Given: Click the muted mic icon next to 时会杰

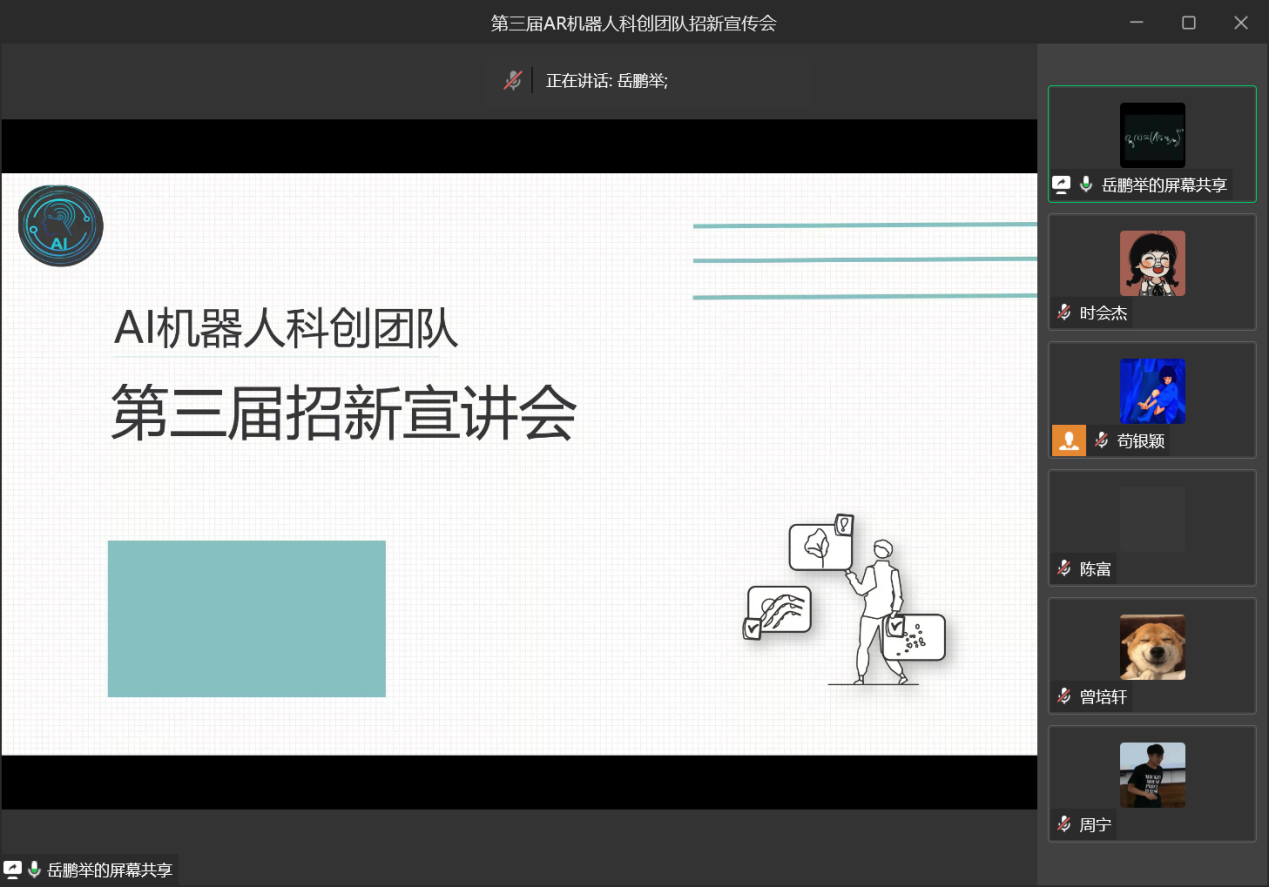Looking at the screenshot, I should coord(1064,313).
